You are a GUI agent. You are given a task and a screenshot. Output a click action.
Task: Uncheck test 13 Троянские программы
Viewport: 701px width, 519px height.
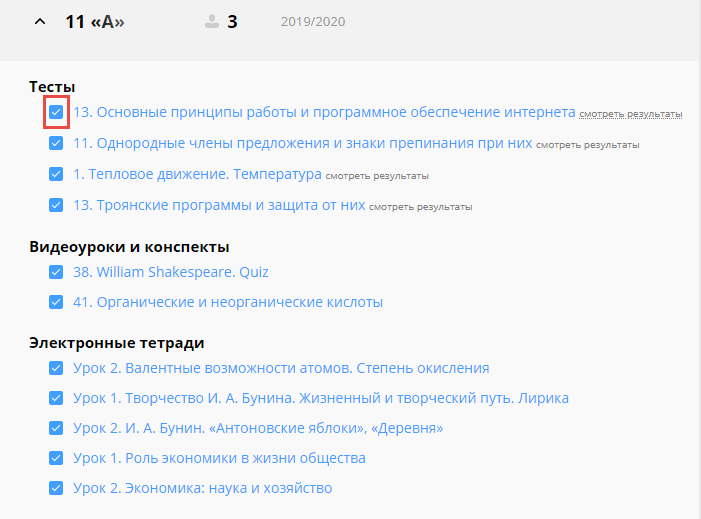[56, 205]
